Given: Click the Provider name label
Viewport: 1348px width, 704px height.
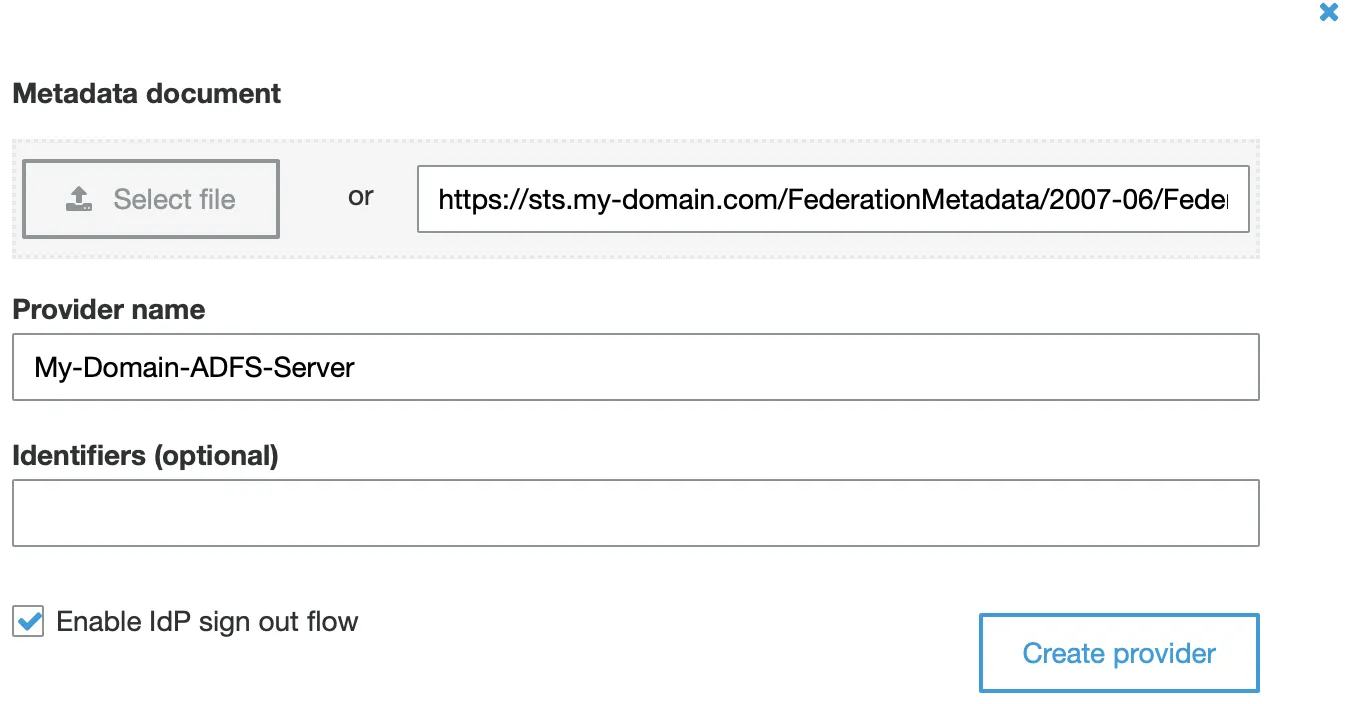Looking at the screenshot, I should 108,309.
